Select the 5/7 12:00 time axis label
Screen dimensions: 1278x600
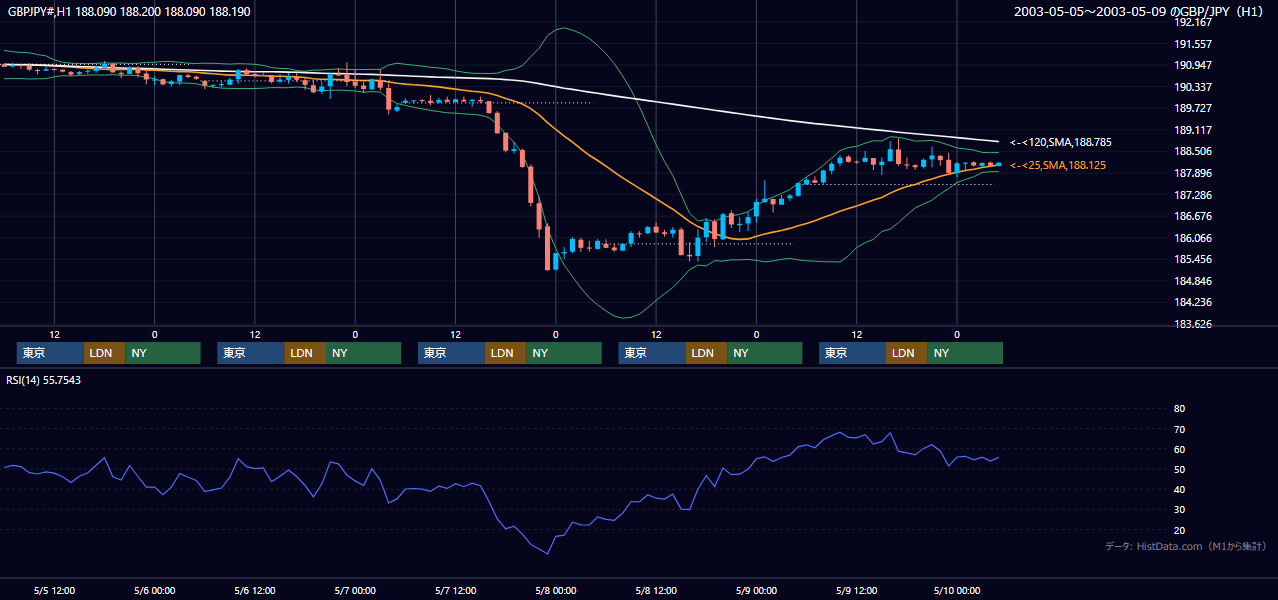click(455, 590)
